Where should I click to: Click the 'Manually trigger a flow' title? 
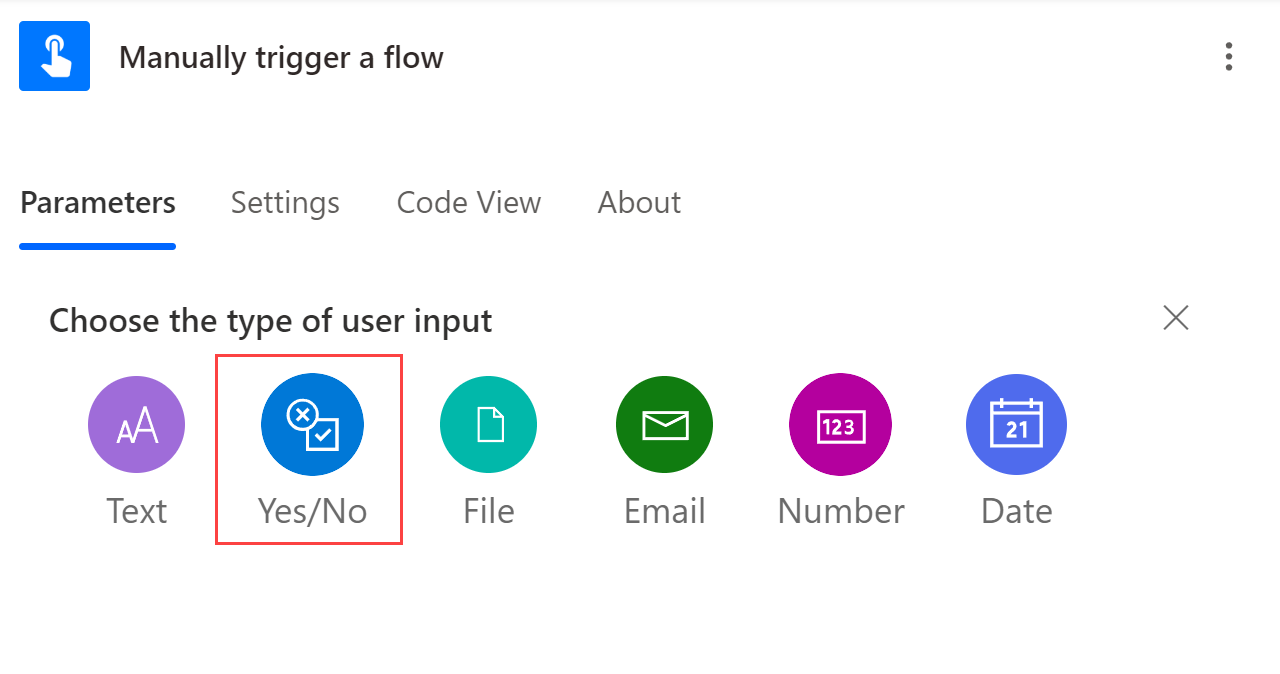281,58
